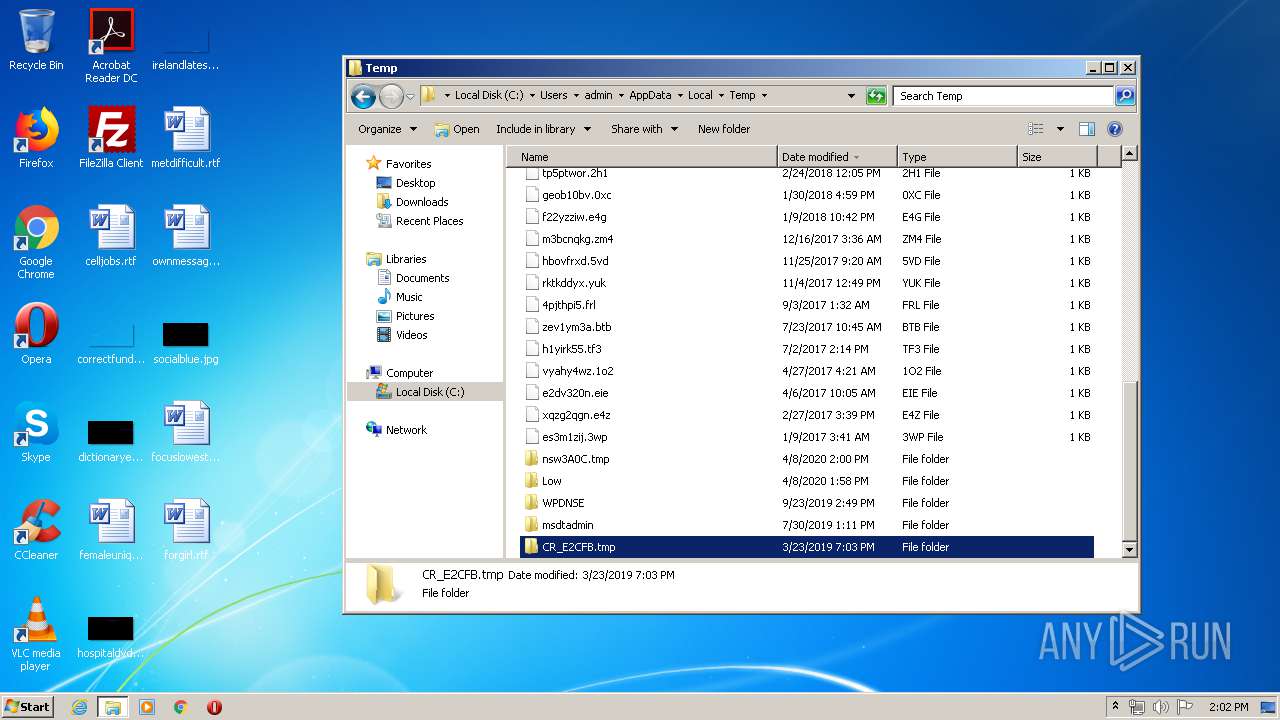Click the AppData breadcrumb segment
Screen dimensions: 1280x720
point(650,96)
